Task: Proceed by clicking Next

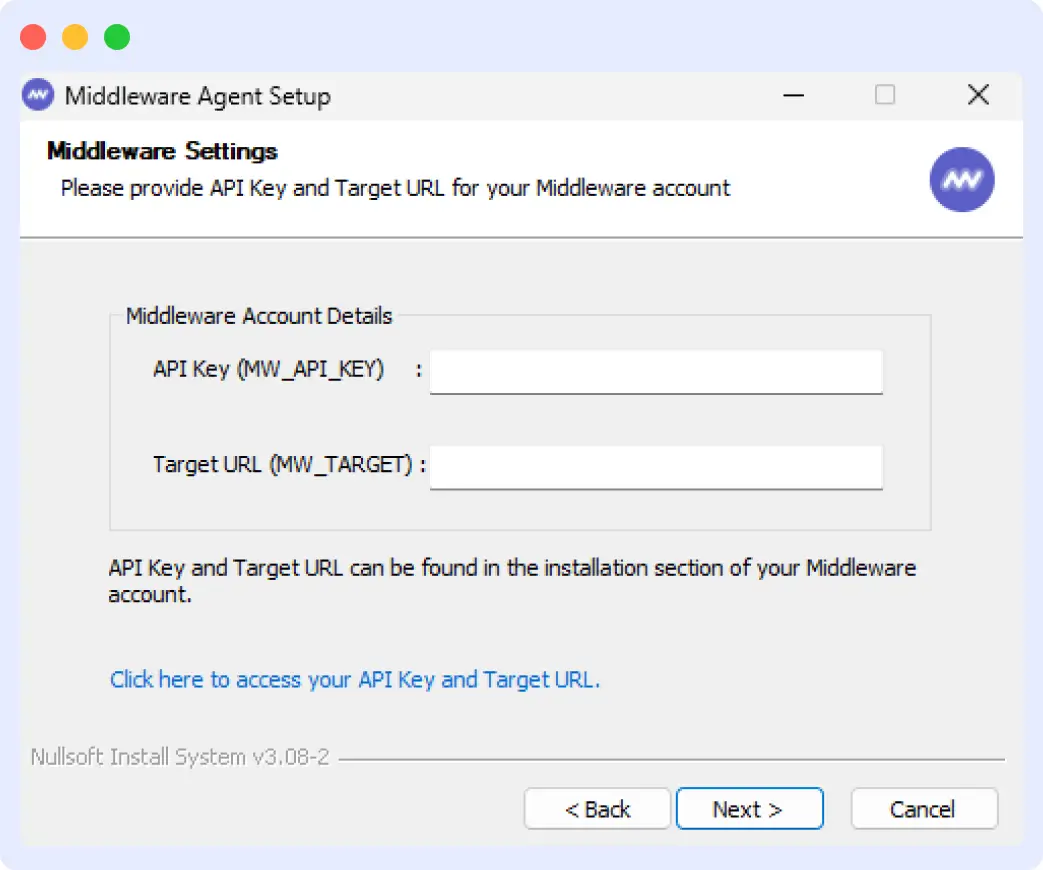Action: [x=749, y=808]
